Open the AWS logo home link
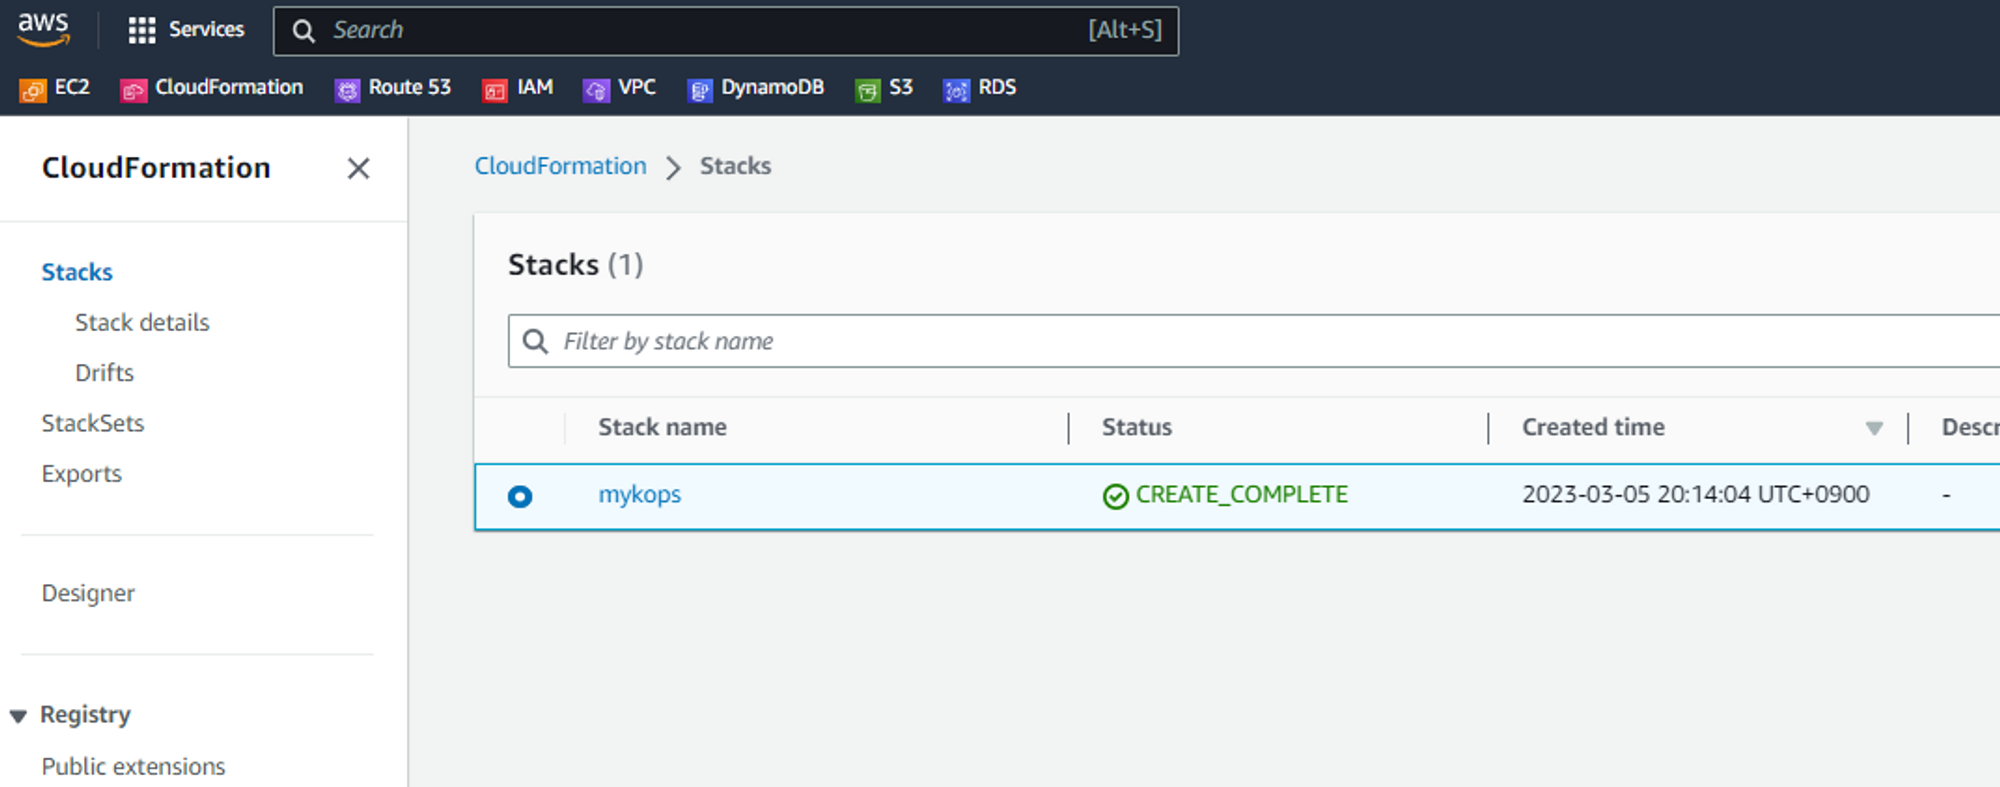The image size is (2000, 787). [x=44, y=29]
